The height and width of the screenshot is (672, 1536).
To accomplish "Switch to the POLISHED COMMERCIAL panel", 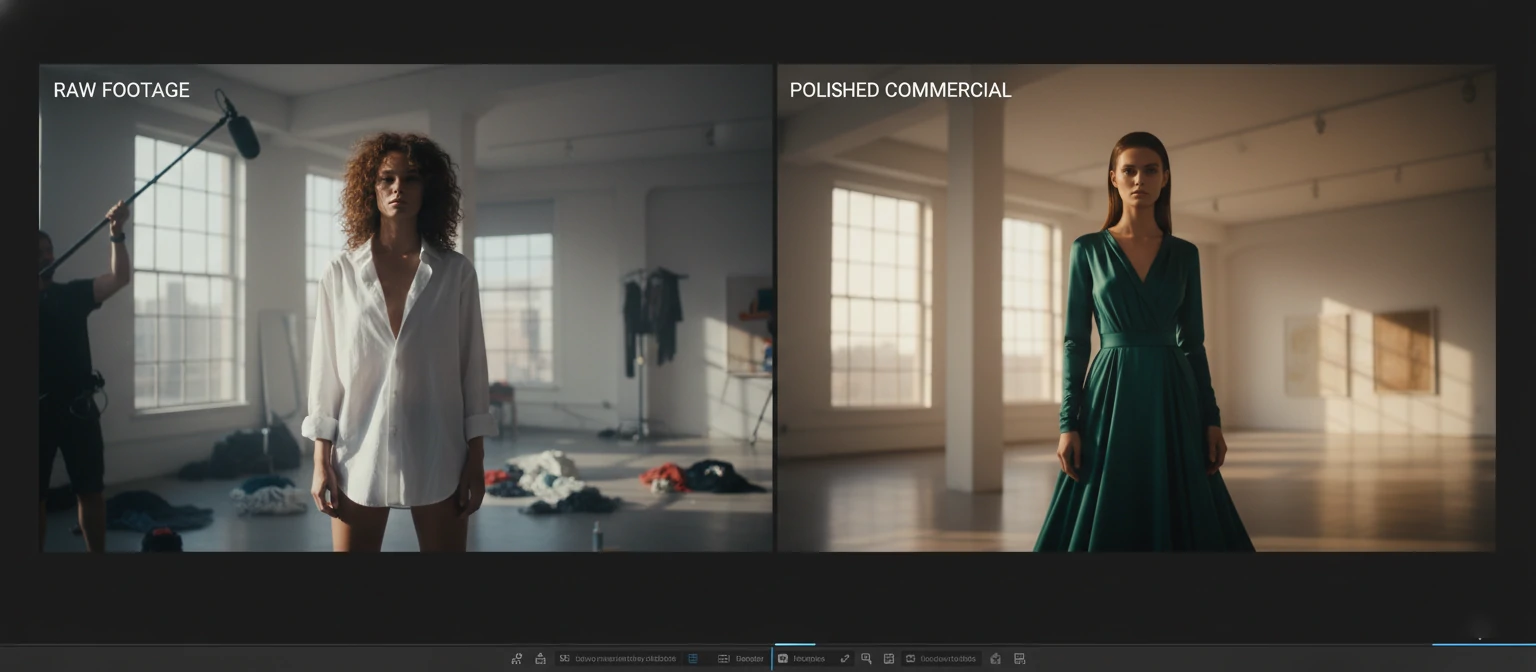I will (x=1135, y=305).
